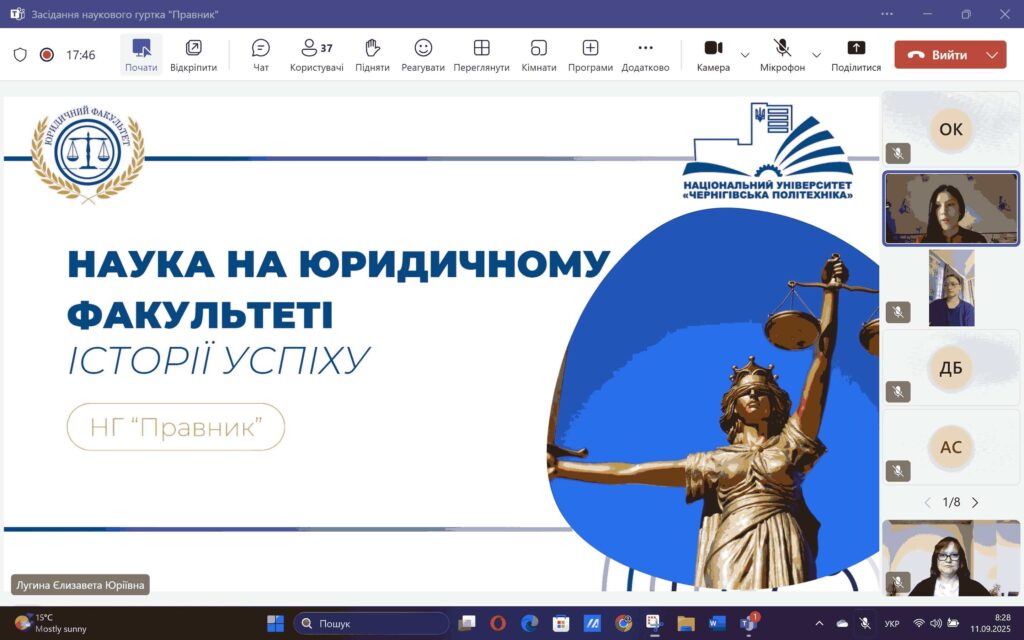The image size is (1024, 640).
Task: Open the Windows Start menu
Action: pyautogui.click(x=276, y=624)
